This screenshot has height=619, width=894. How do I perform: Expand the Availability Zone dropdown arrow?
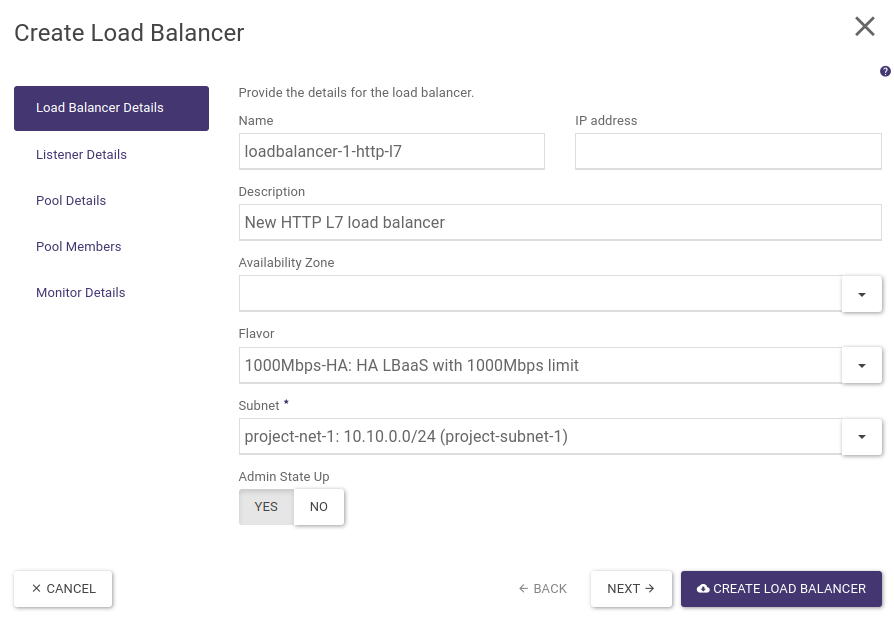click(861, 294)
